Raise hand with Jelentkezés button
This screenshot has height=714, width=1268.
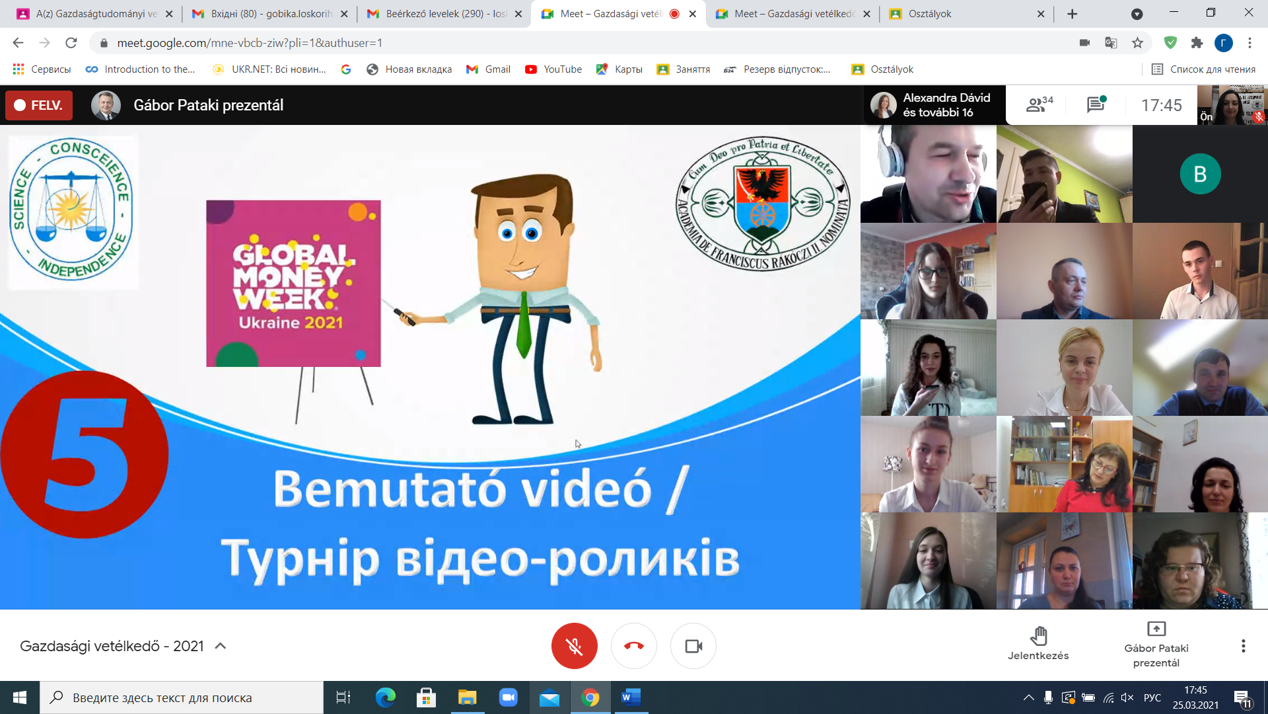(1038, 644)
